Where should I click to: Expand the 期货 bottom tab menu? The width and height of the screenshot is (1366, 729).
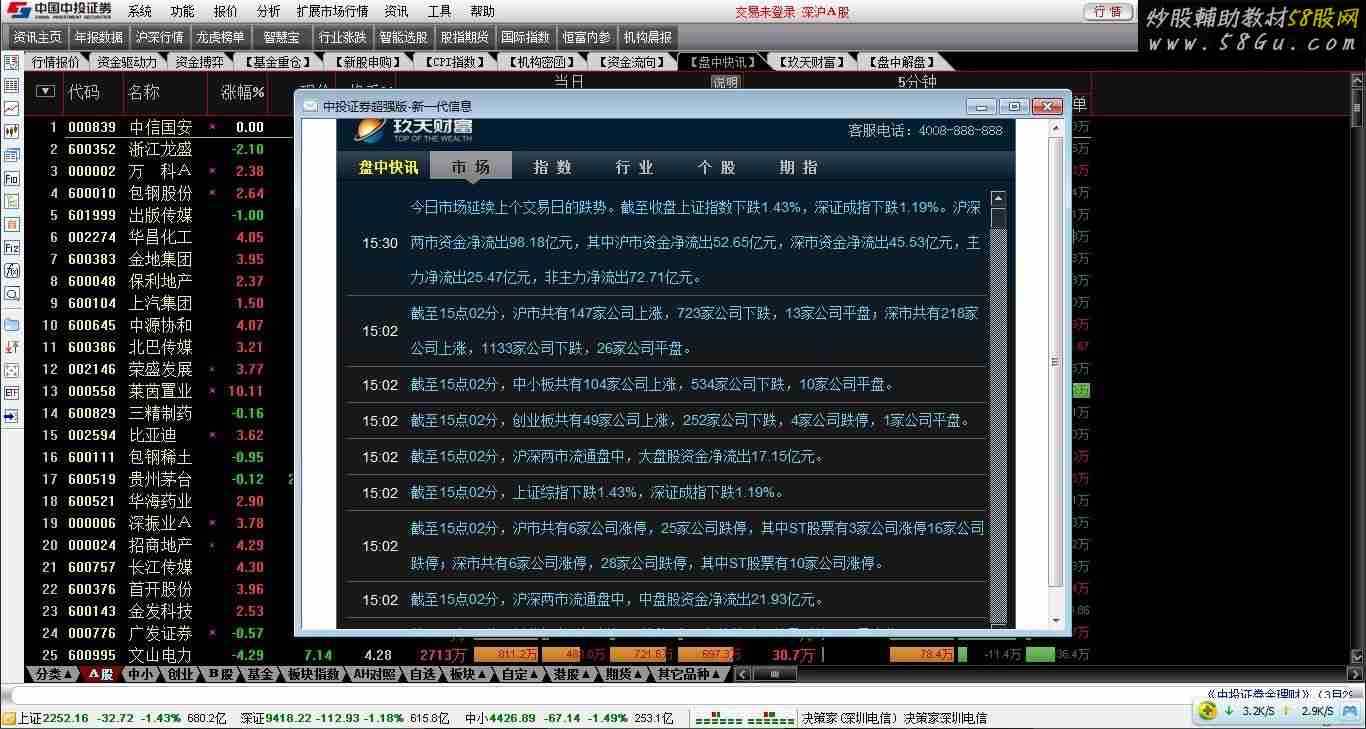[623, 674]
